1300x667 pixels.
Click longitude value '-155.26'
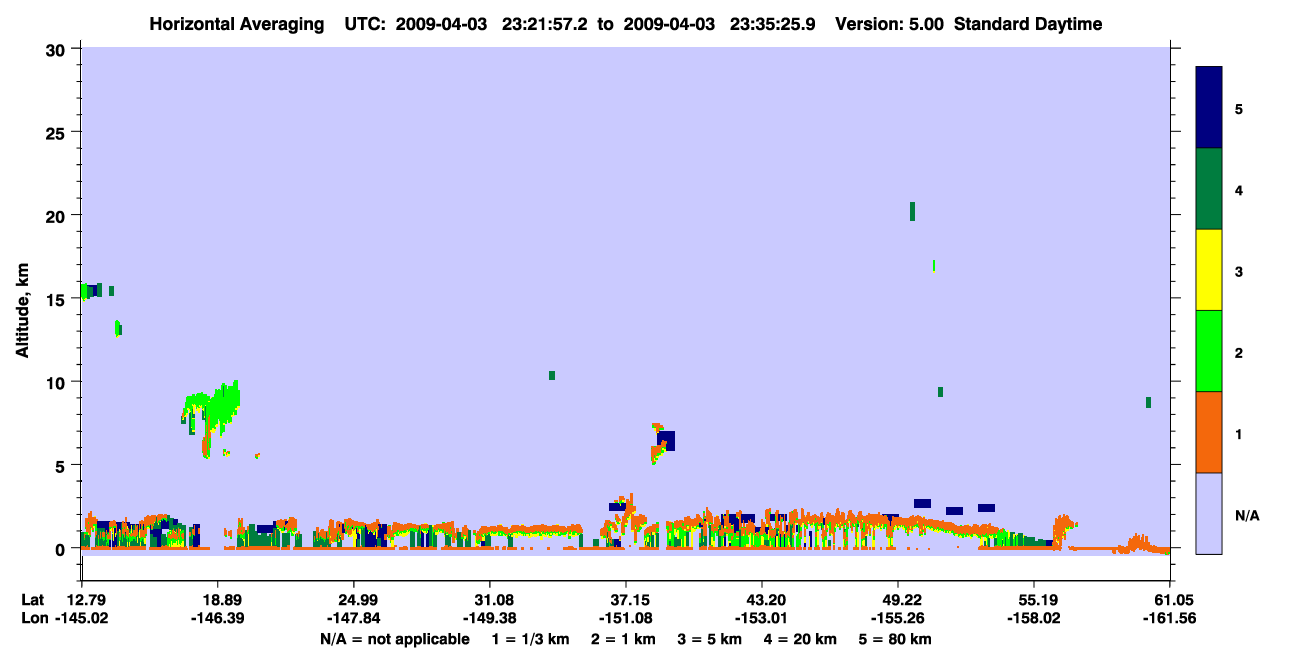point(898,618)
